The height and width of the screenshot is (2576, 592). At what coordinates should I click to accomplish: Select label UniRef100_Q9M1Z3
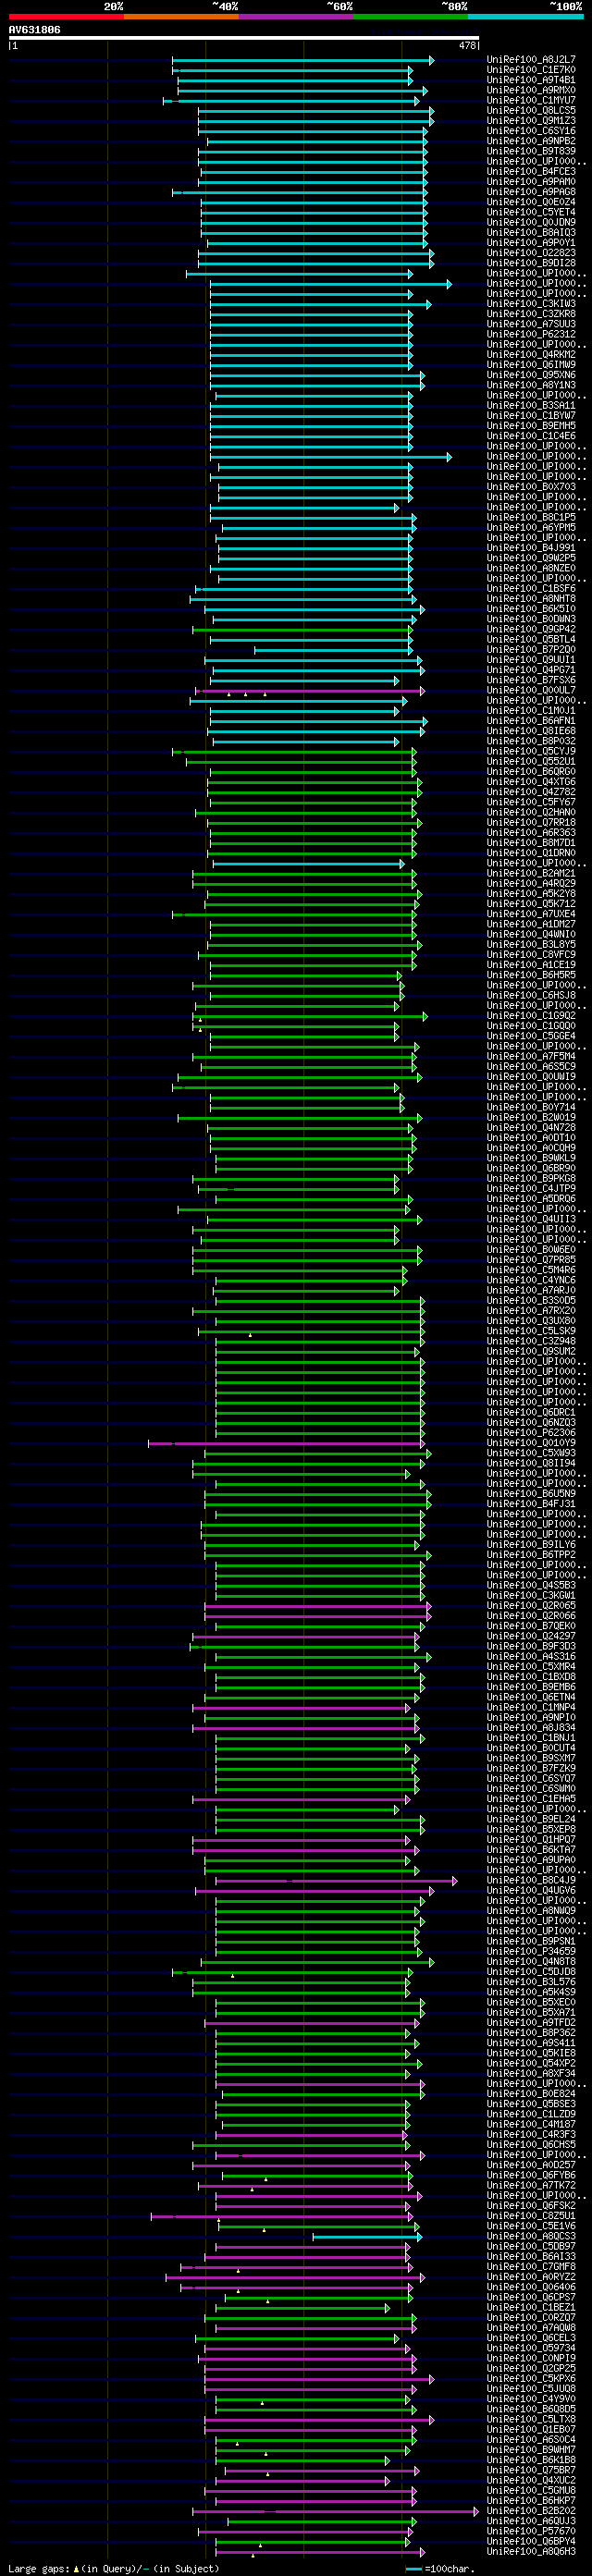tap(531, 121)
